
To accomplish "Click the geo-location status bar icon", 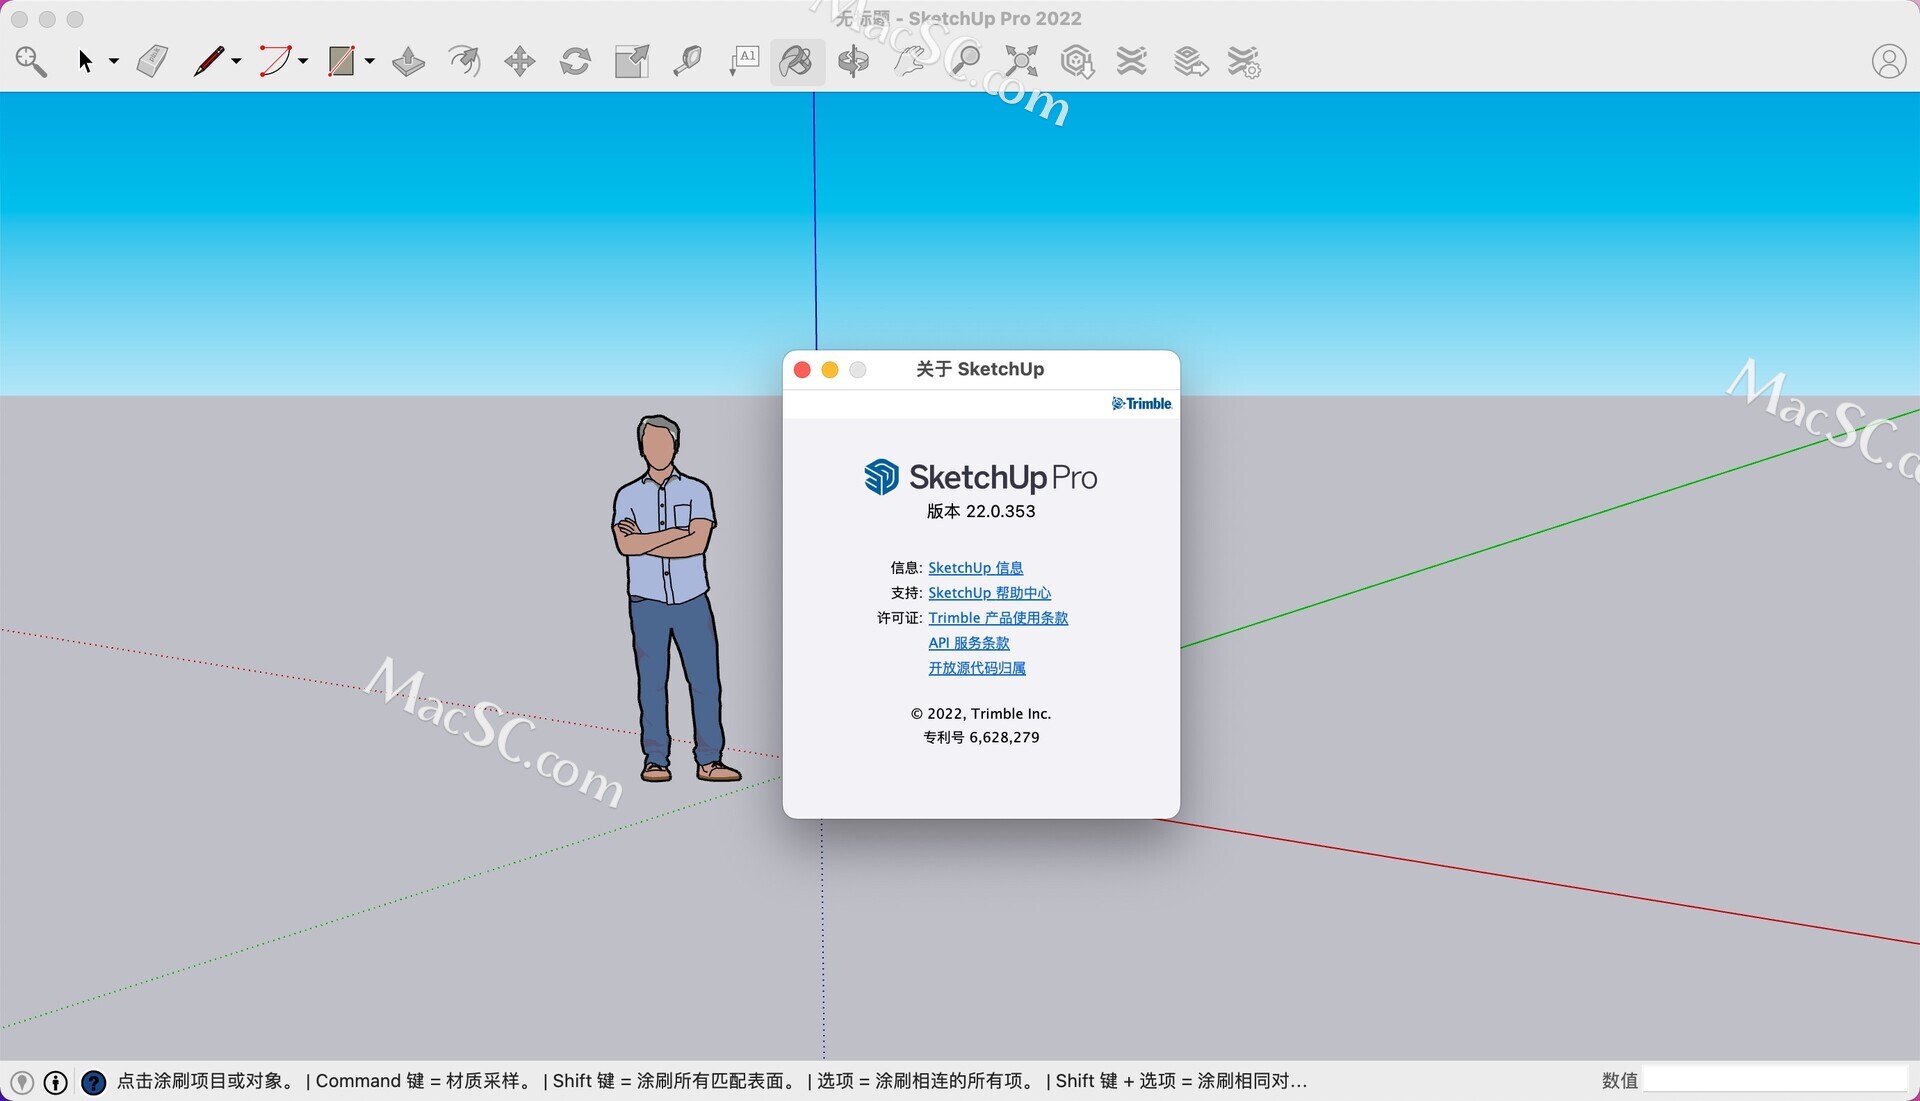I will point(22,1082).
